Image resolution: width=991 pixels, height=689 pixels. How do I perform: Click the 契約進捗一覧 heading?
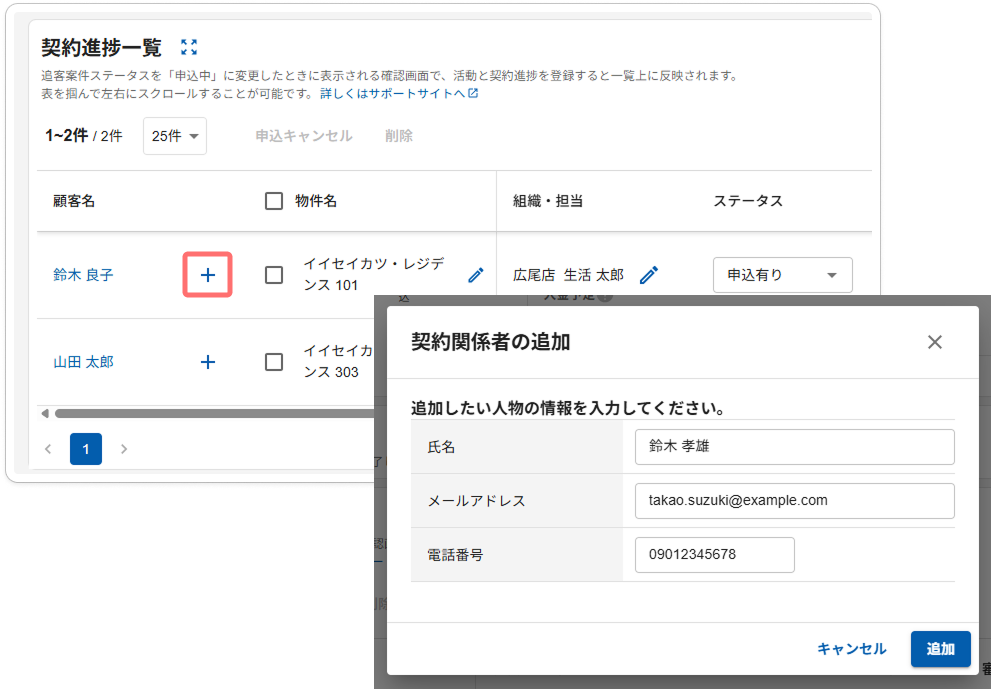[x=102, y=47]
